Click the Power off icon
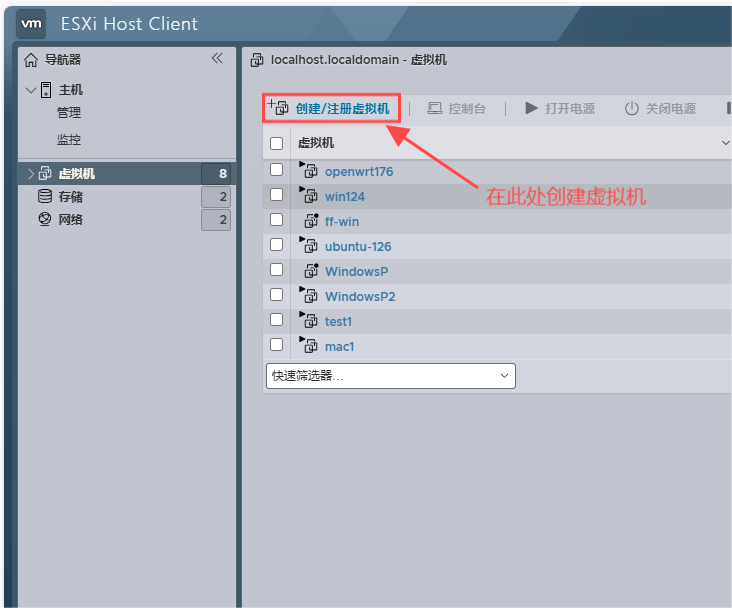 [631, 108]
